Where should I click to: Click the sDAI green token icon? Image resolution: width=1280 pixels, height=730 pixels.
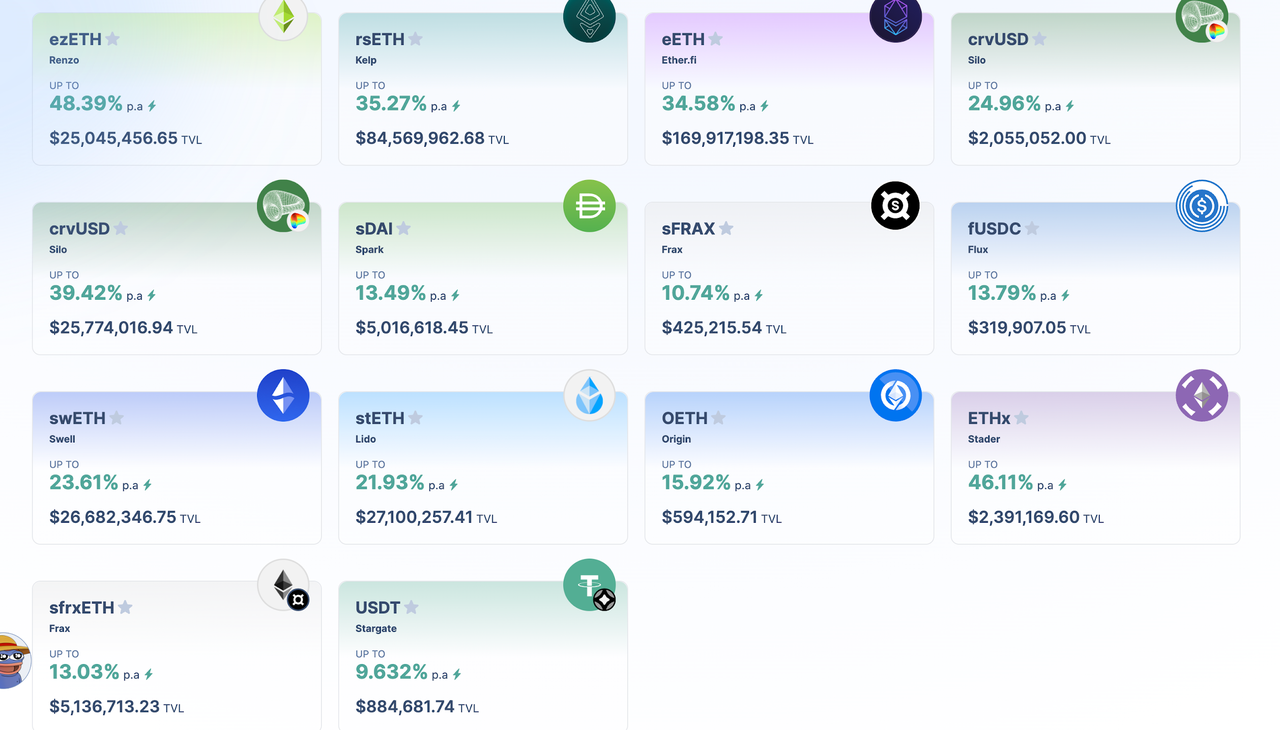590,206
